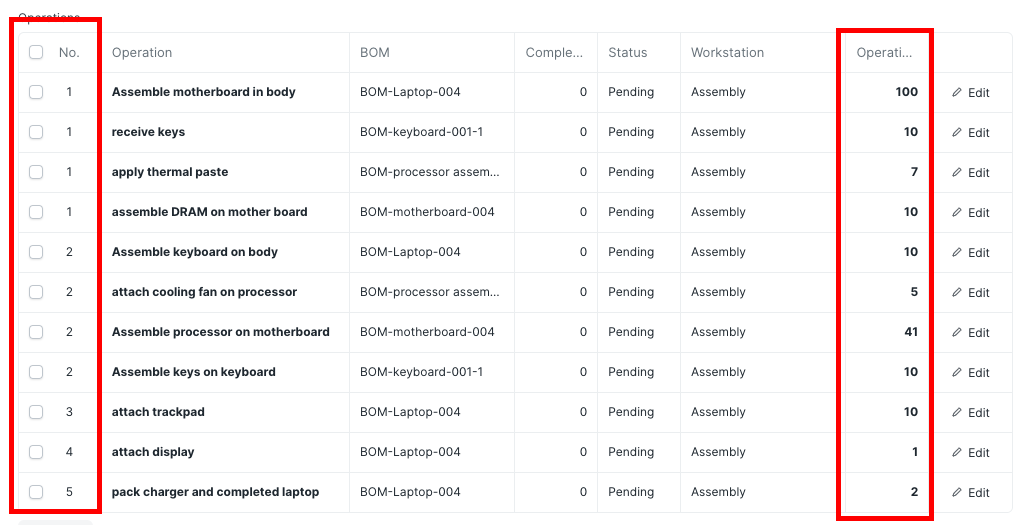Click the Status column header
1028x525 pixels.
627,52
